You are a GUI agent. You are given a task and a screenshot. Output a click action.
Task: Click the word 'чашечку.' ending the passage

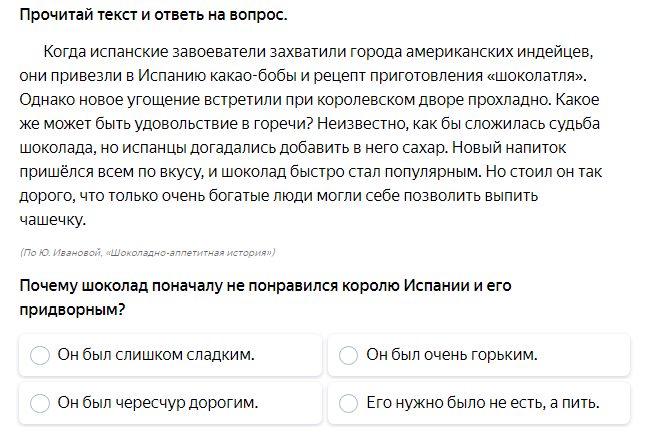53,220
